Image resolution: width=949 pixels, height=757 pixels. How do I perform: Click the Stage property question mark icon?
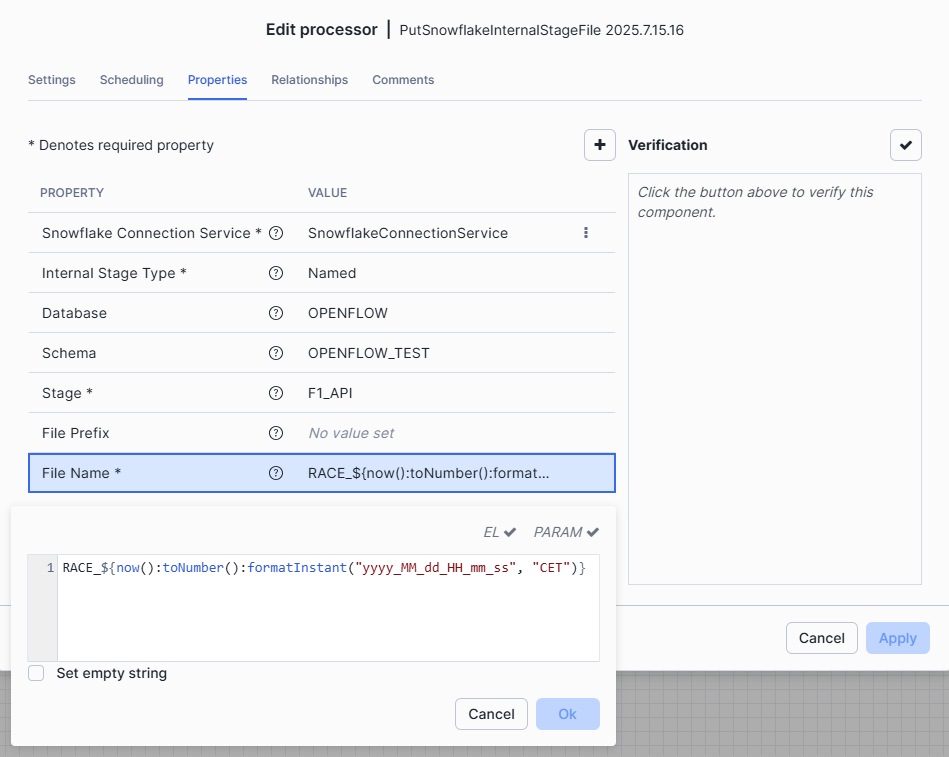(x=276, y=393)
